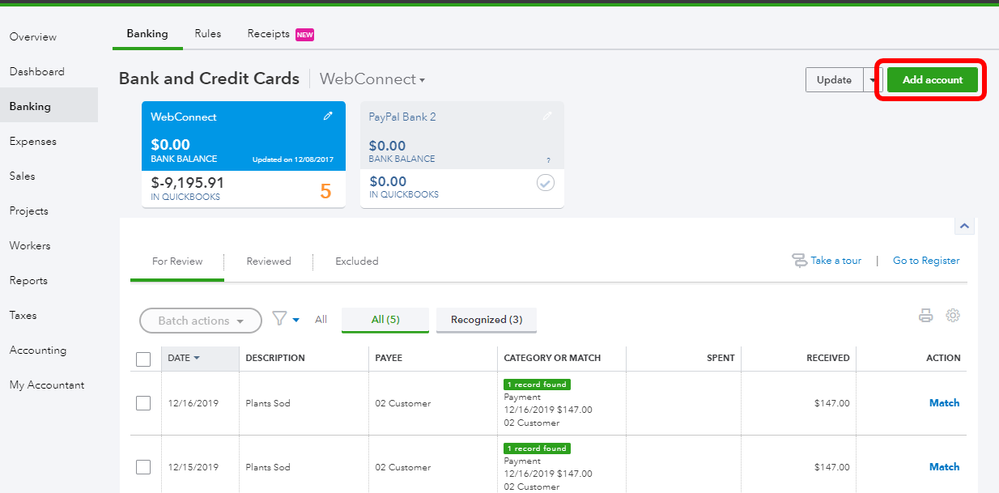This screenshot has width=999, height=493.
Task: Click the Updated on 12/08/2017 text
Action: coord(292,159)
